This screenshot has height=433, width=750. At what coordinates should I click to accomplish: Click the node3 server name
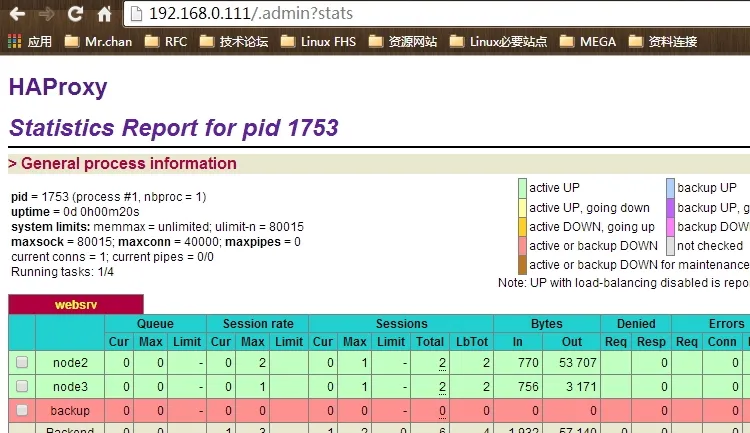pyautogui.click(x=70, y=387)
